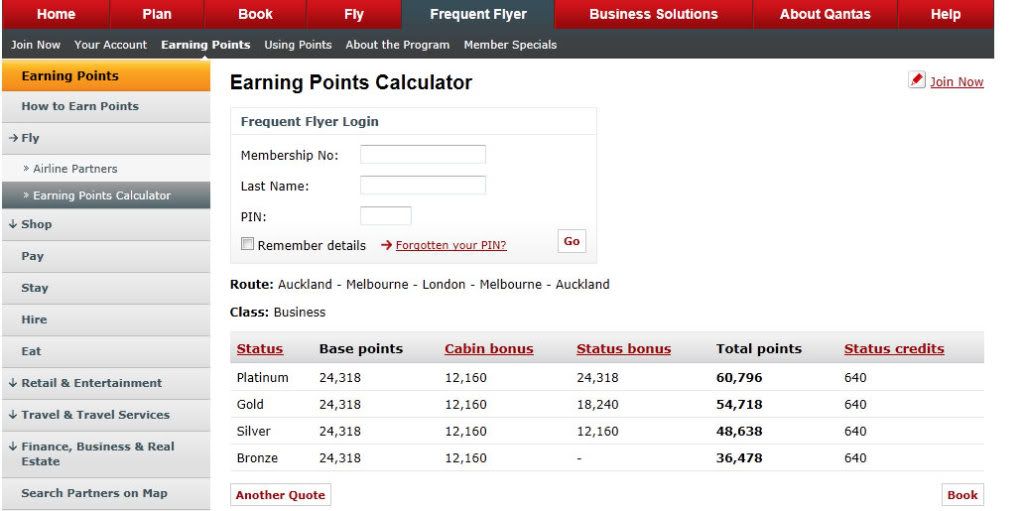Select Earning Points in sub-navigation bar
The width and height of the screenshot is (1024, 511).
pyautogui.click(x=206, y=45)
